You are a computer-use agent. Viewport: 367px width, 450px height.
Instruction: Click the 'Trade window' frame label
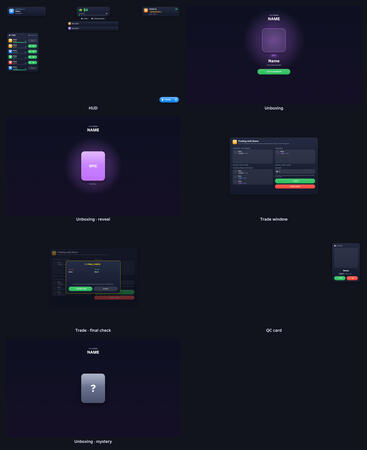(274, 219)
